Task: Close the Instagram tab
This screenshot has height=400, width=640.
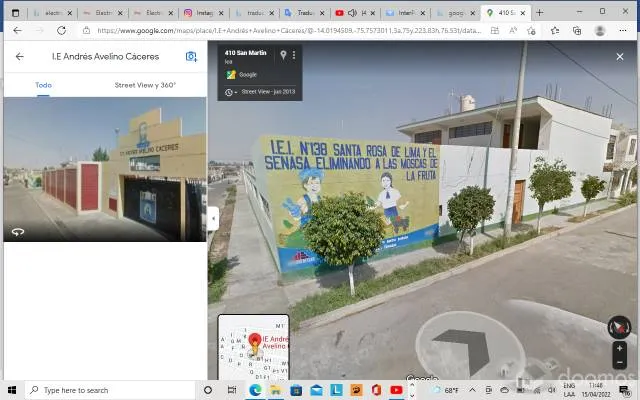Action: pos(221,13)
